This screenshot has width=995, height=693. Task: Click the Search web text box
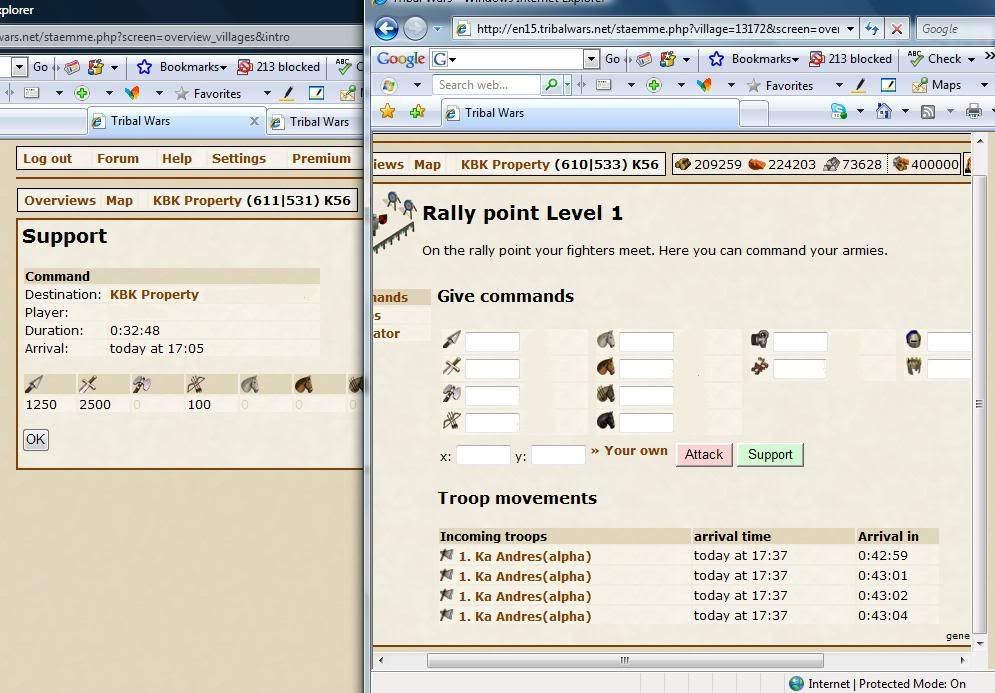point(487,84)
